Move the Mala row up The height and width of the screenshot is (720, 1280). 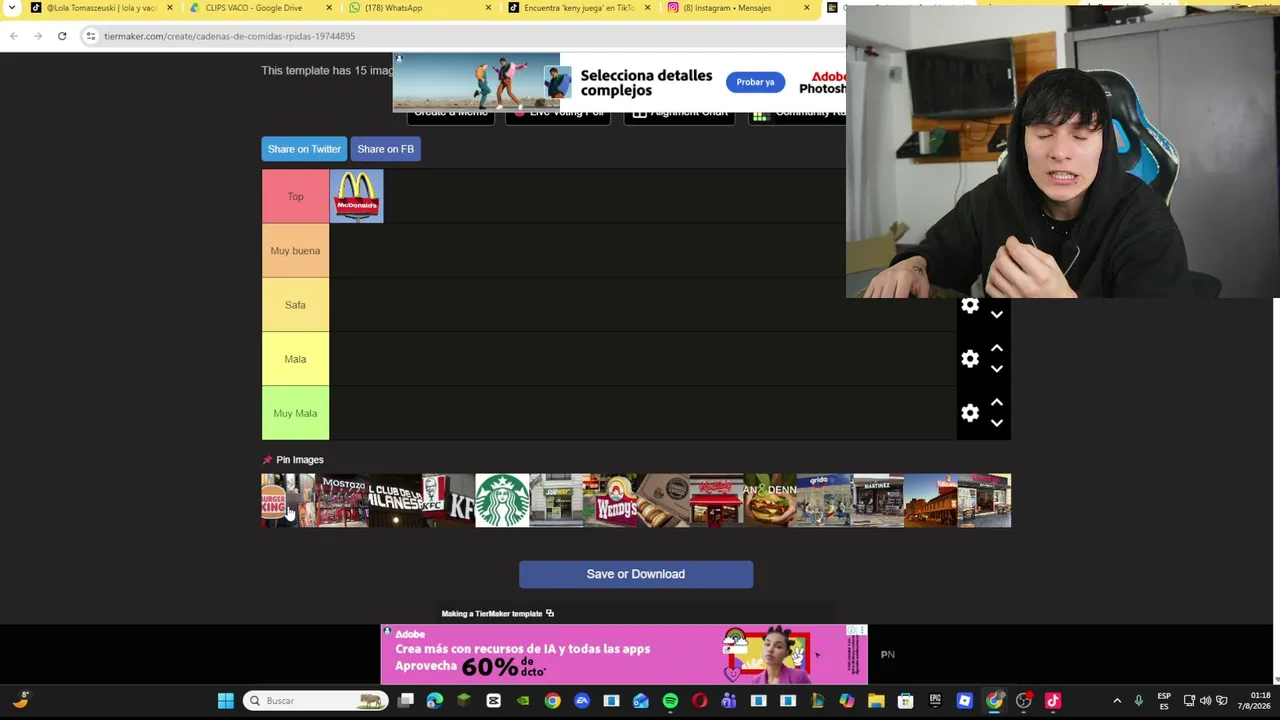tap(997, 348)
